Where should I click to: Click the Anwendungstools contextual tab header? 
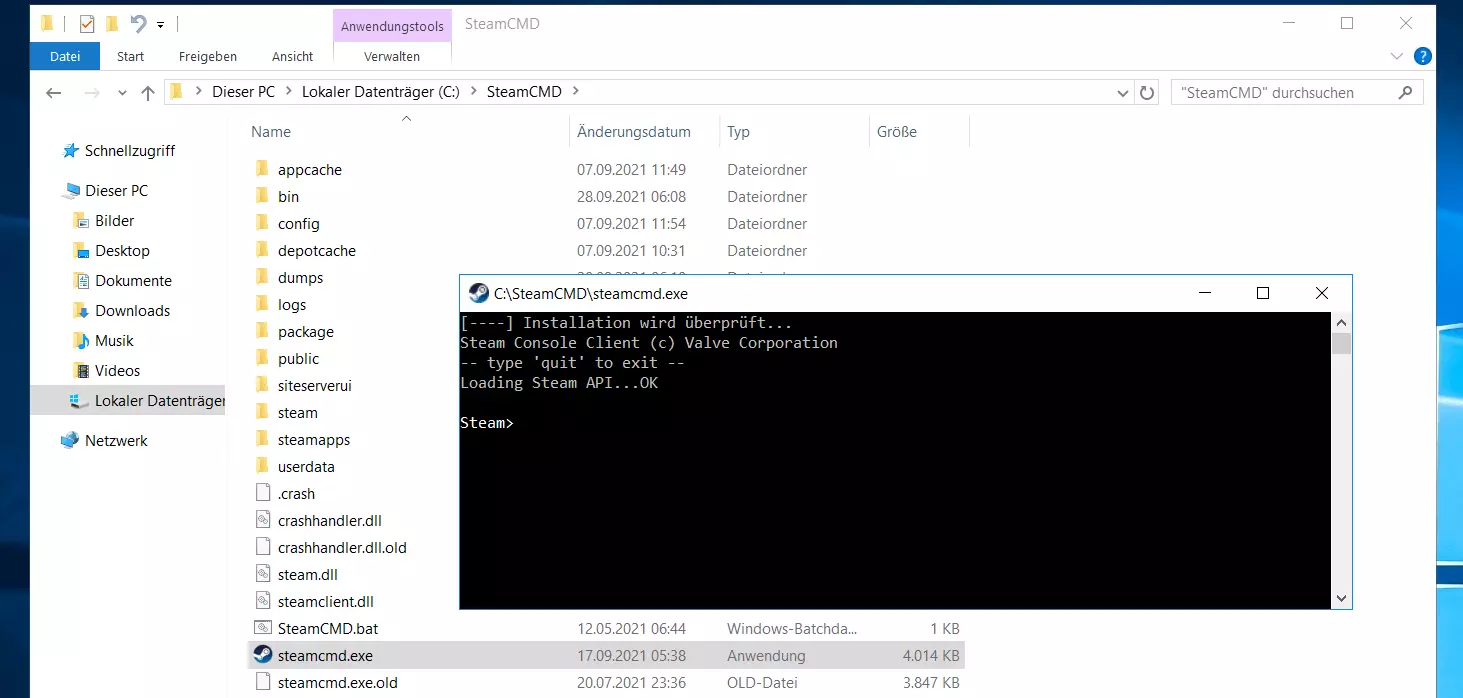point(392,27)
